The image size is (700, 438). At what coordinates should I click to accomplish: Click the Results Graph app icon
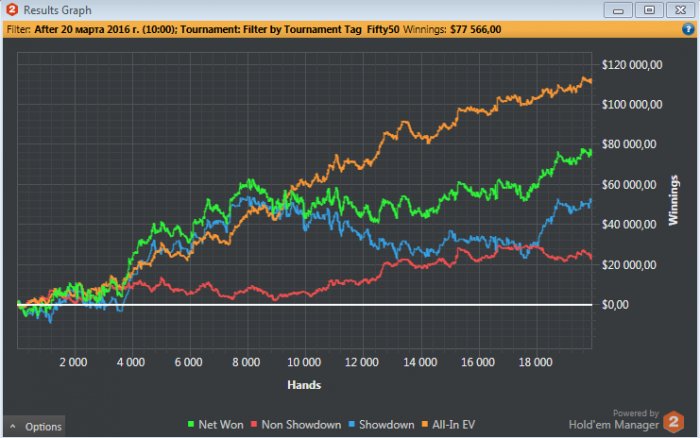click(12, 9)
